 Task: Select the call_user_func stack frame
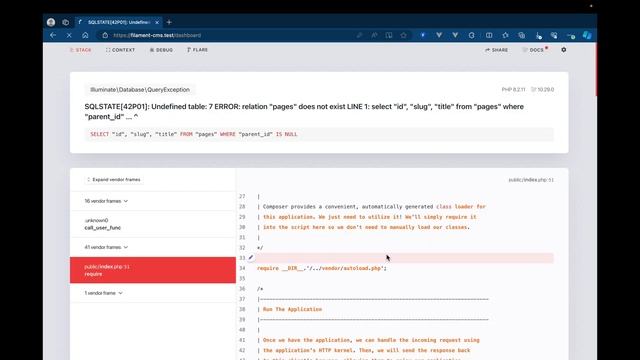coord(153,224)
